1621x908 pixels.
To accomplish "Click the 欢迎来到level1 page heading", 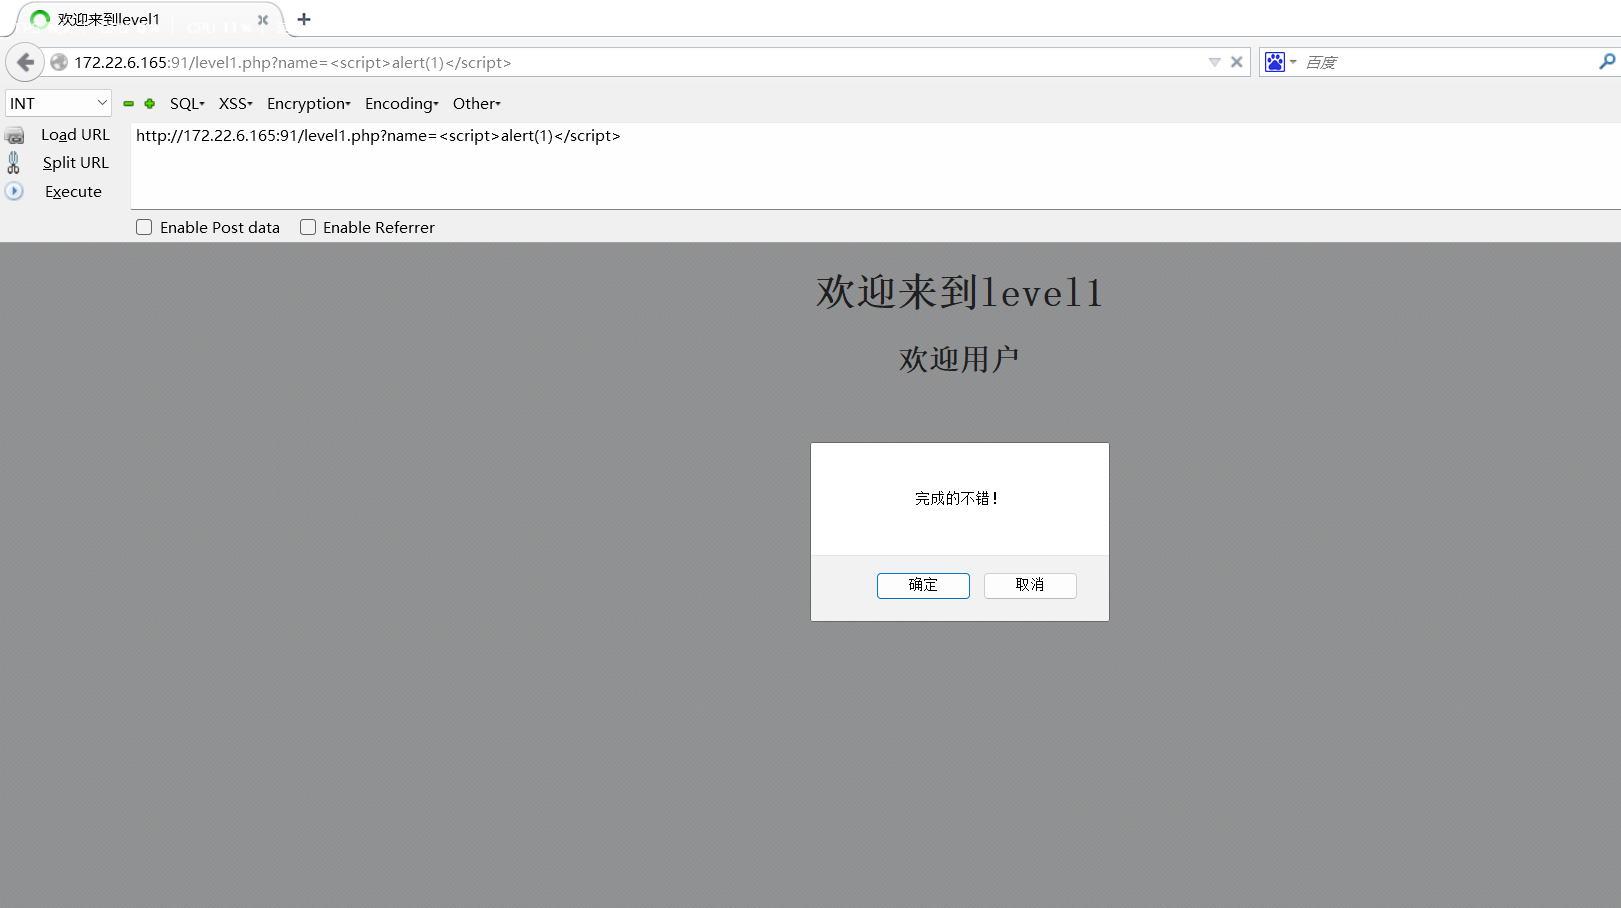I will (960, 293).
